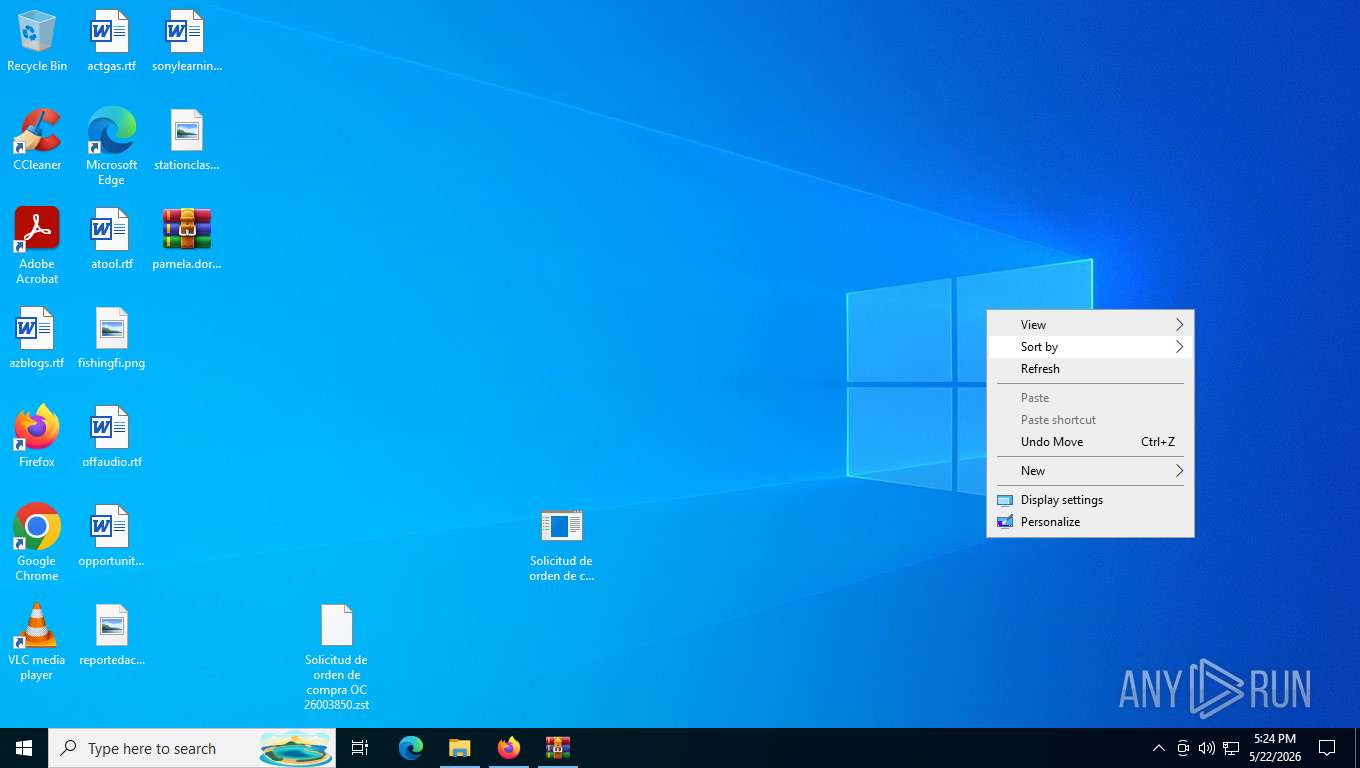Open File Explorer from the taskbar
Viewport: 1360px width, 768px height.
459,748
